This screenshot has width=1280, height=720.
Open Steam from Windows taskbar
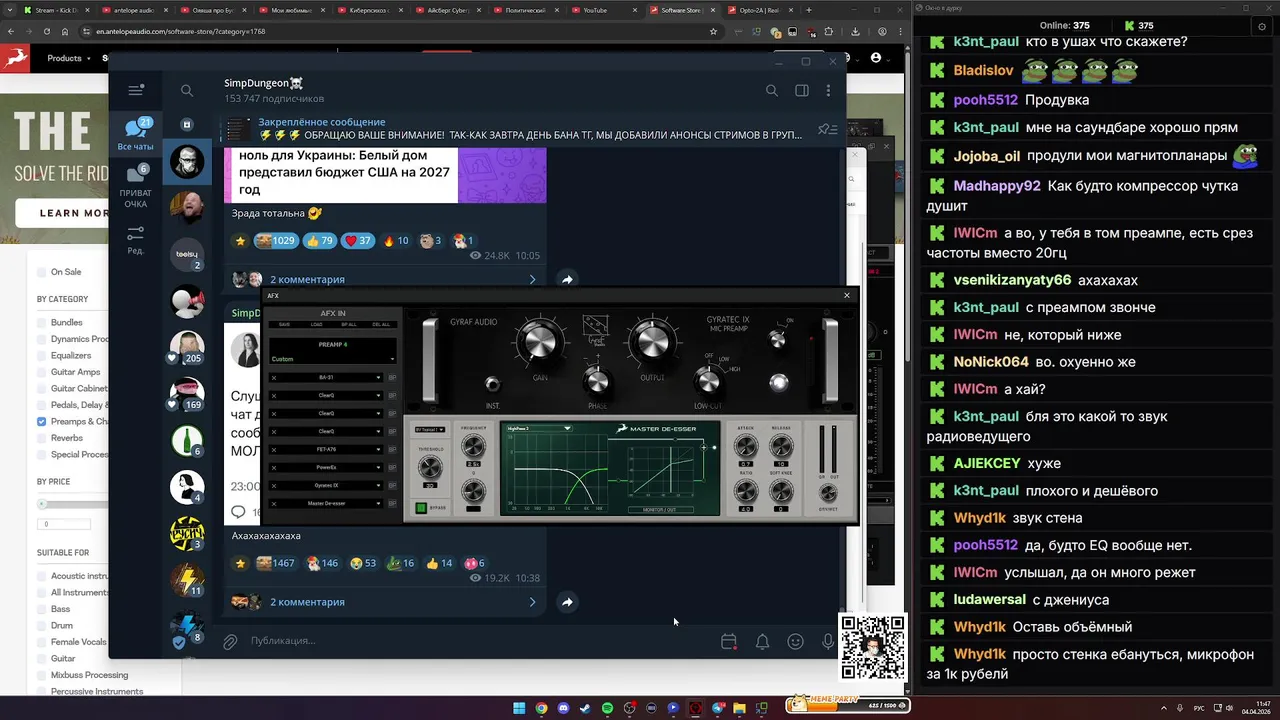pos(586,708)
